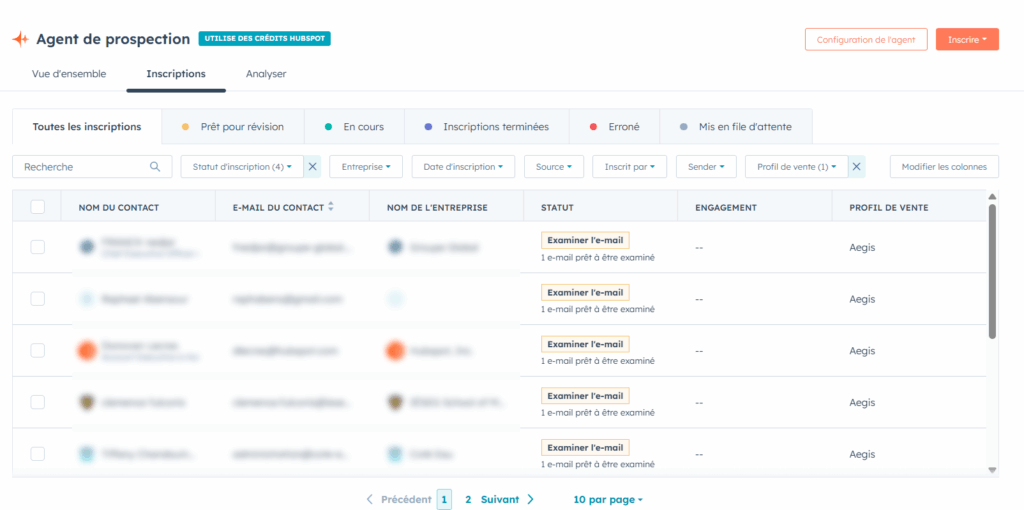Image resolution: width=1024 pixels, height=510 pixels.
Task: Open the Inscriptions terminées tab
Action: [487, 127]
